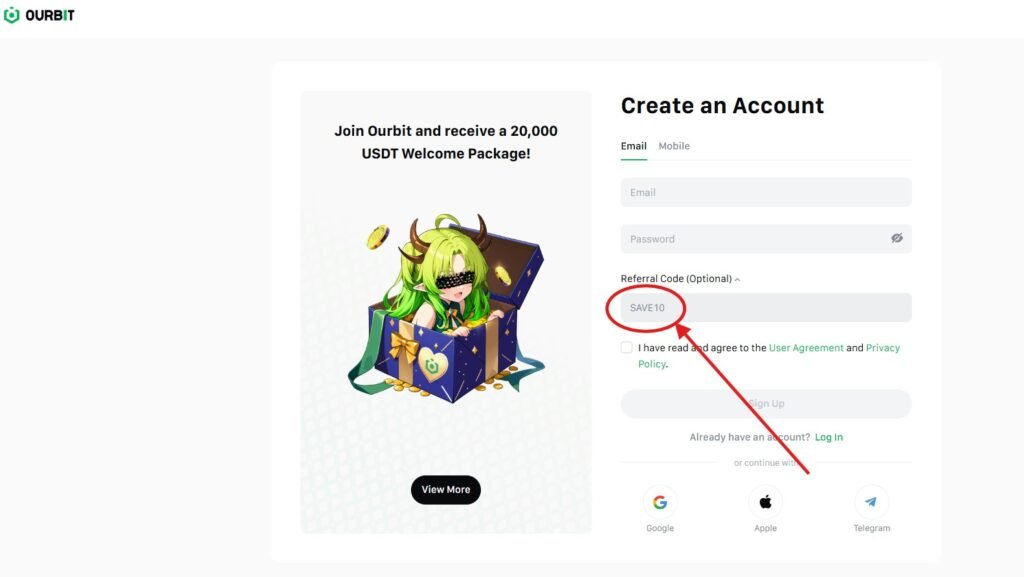
Task: Sign up with the Google icon
Action: [659, 502]
